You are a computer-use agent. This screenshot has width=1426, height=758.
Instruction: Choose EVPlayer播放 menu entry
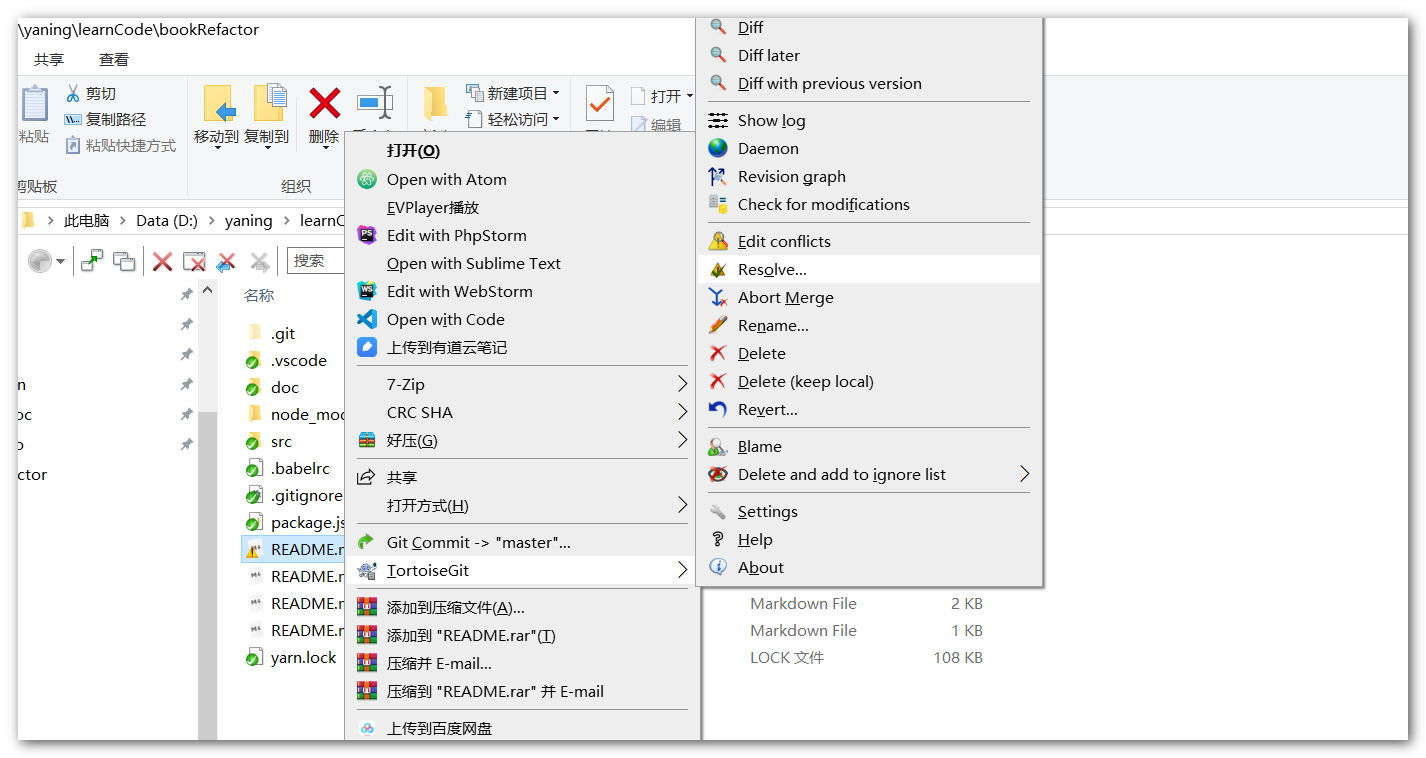click(x=523, y=207)
